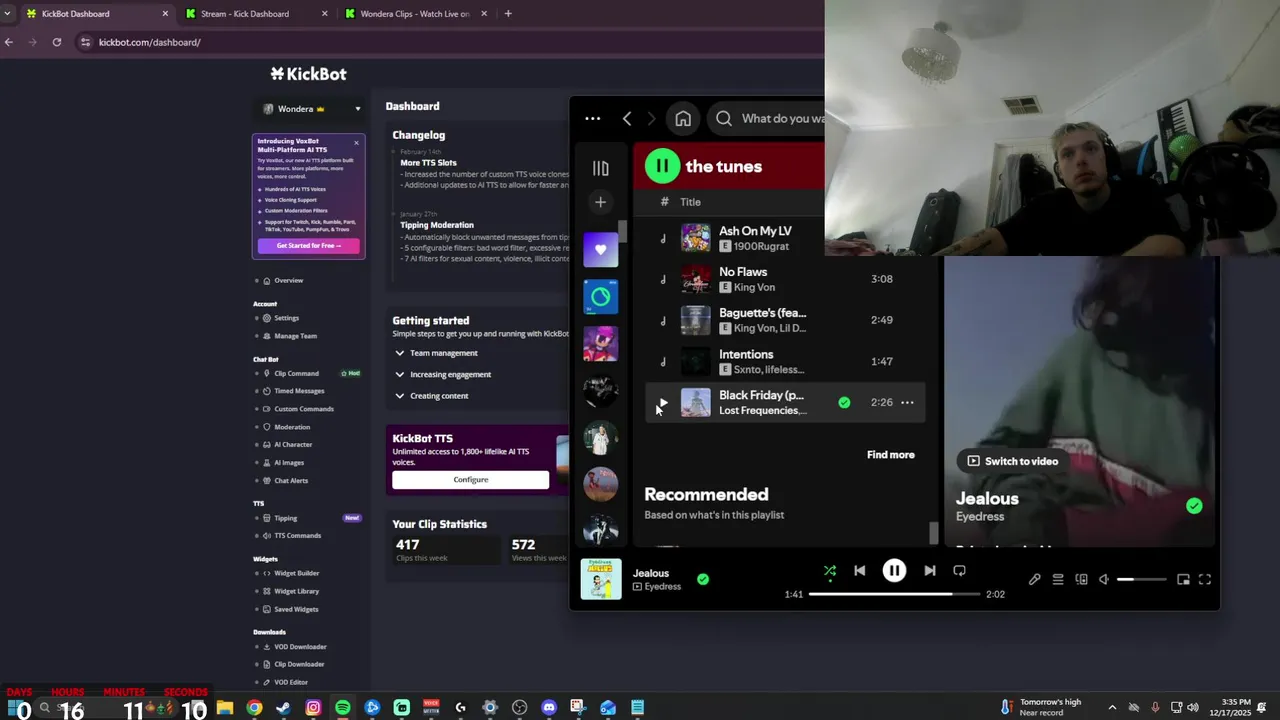The image size is (1280, 720).
Task: Open Spotify Home
Action: pyautogui.click(x=683, y=119)
